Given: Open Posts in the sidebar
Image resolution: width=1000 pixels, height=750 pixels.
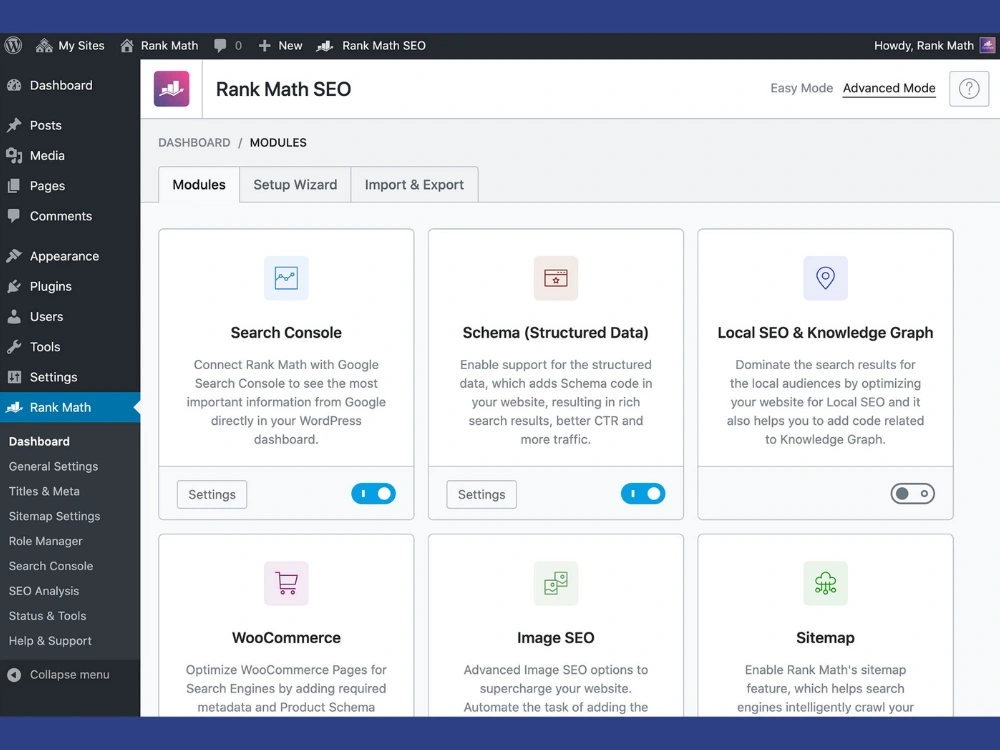Looking at the screenshot, I should (70, 125).
